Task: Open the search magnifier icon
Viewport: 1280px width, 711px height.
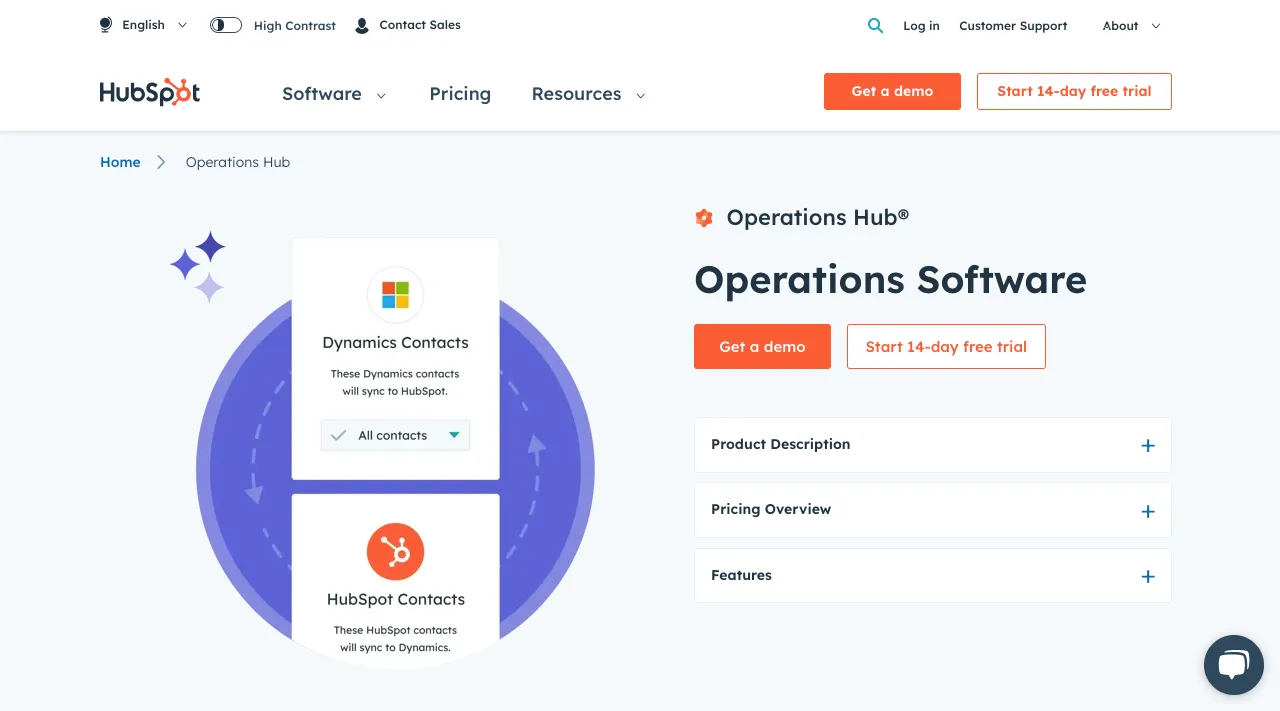Action: click(875, 26)
